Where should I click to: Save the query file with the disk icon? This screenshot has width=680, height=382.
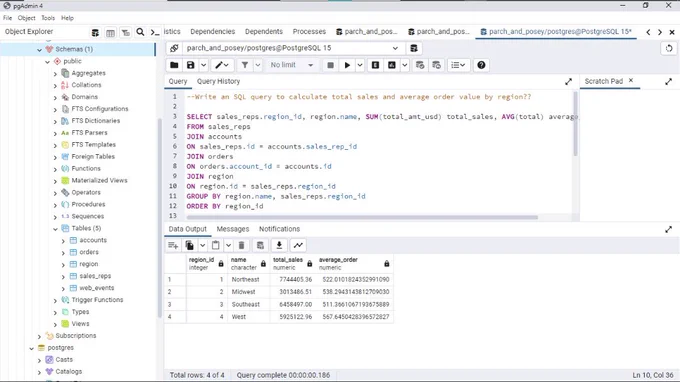click(x=190, y=65)
